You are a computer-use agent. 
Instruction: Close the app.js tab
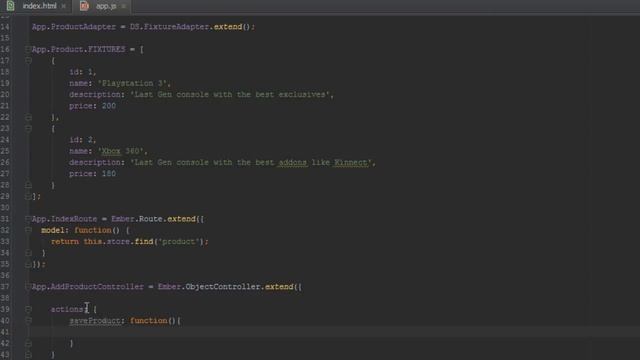(123, 6)
